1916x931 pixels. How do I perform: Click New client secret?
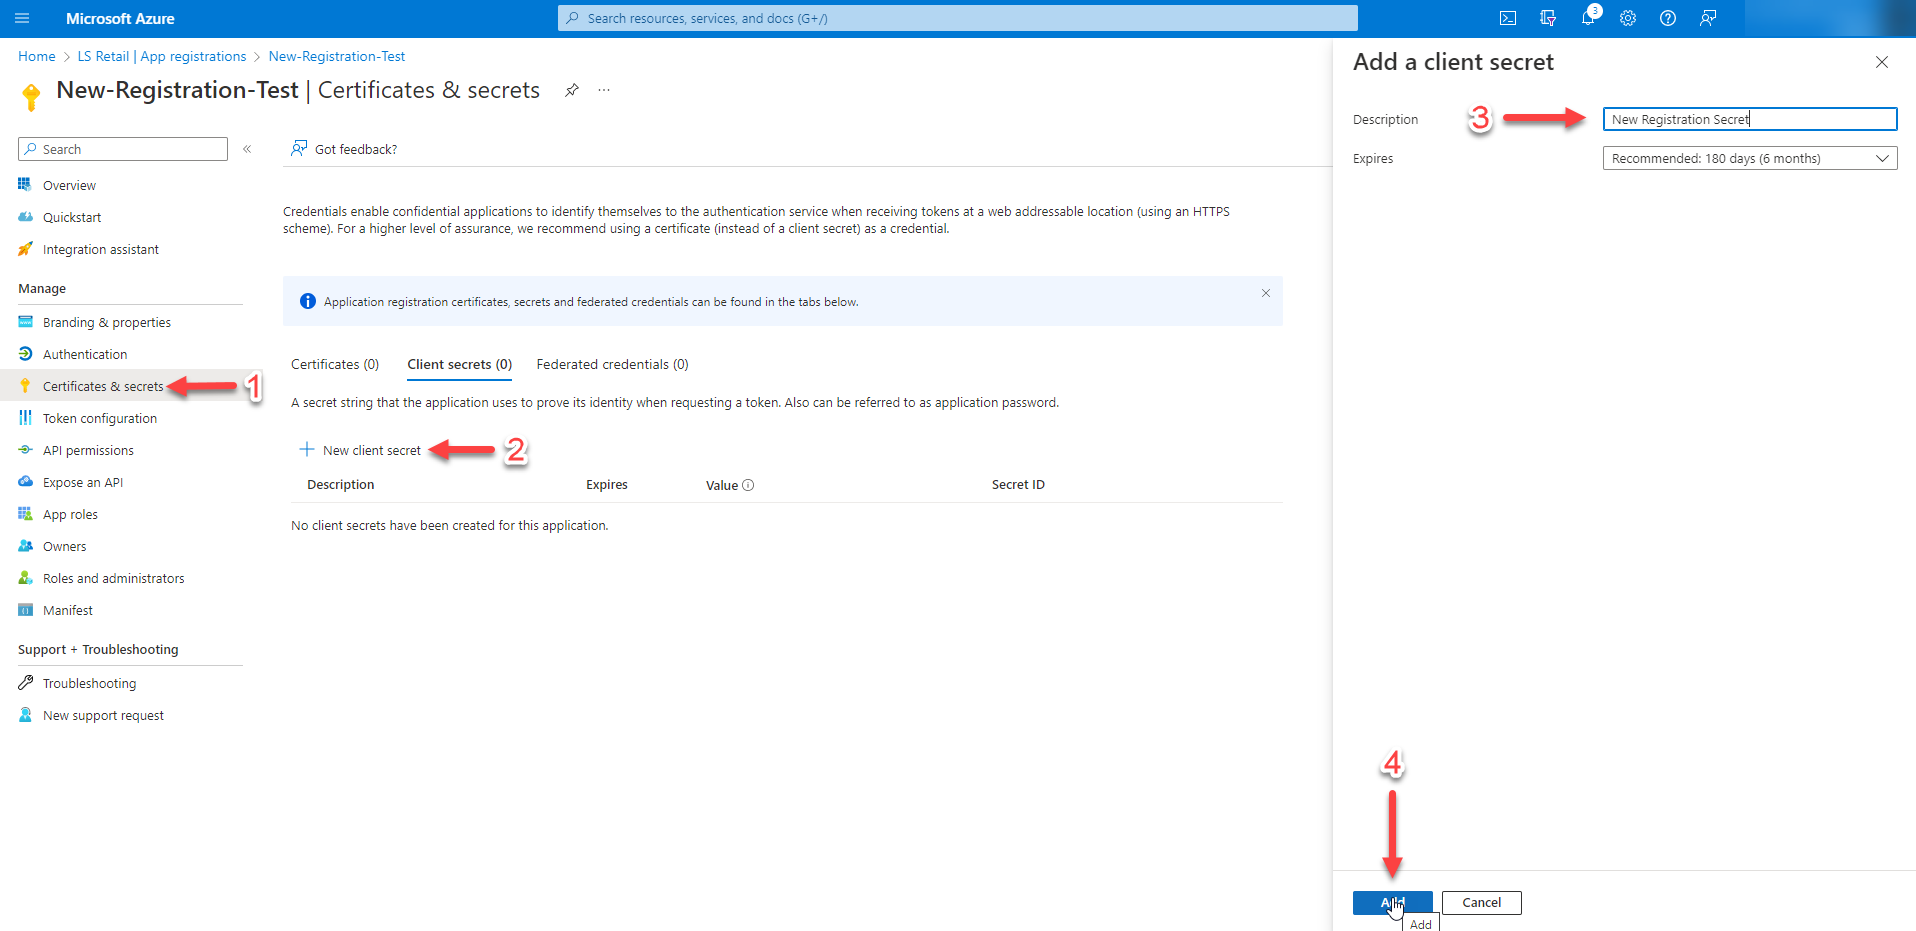point(361,450)
